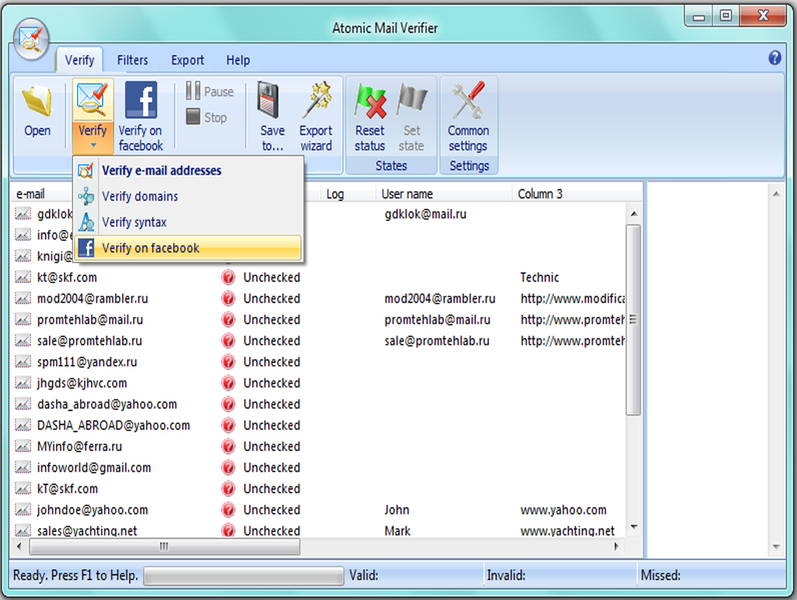Viewport: 797px width, 600px height.
Task: Click the www.yahoo.com cell
Action: point(563,509)
